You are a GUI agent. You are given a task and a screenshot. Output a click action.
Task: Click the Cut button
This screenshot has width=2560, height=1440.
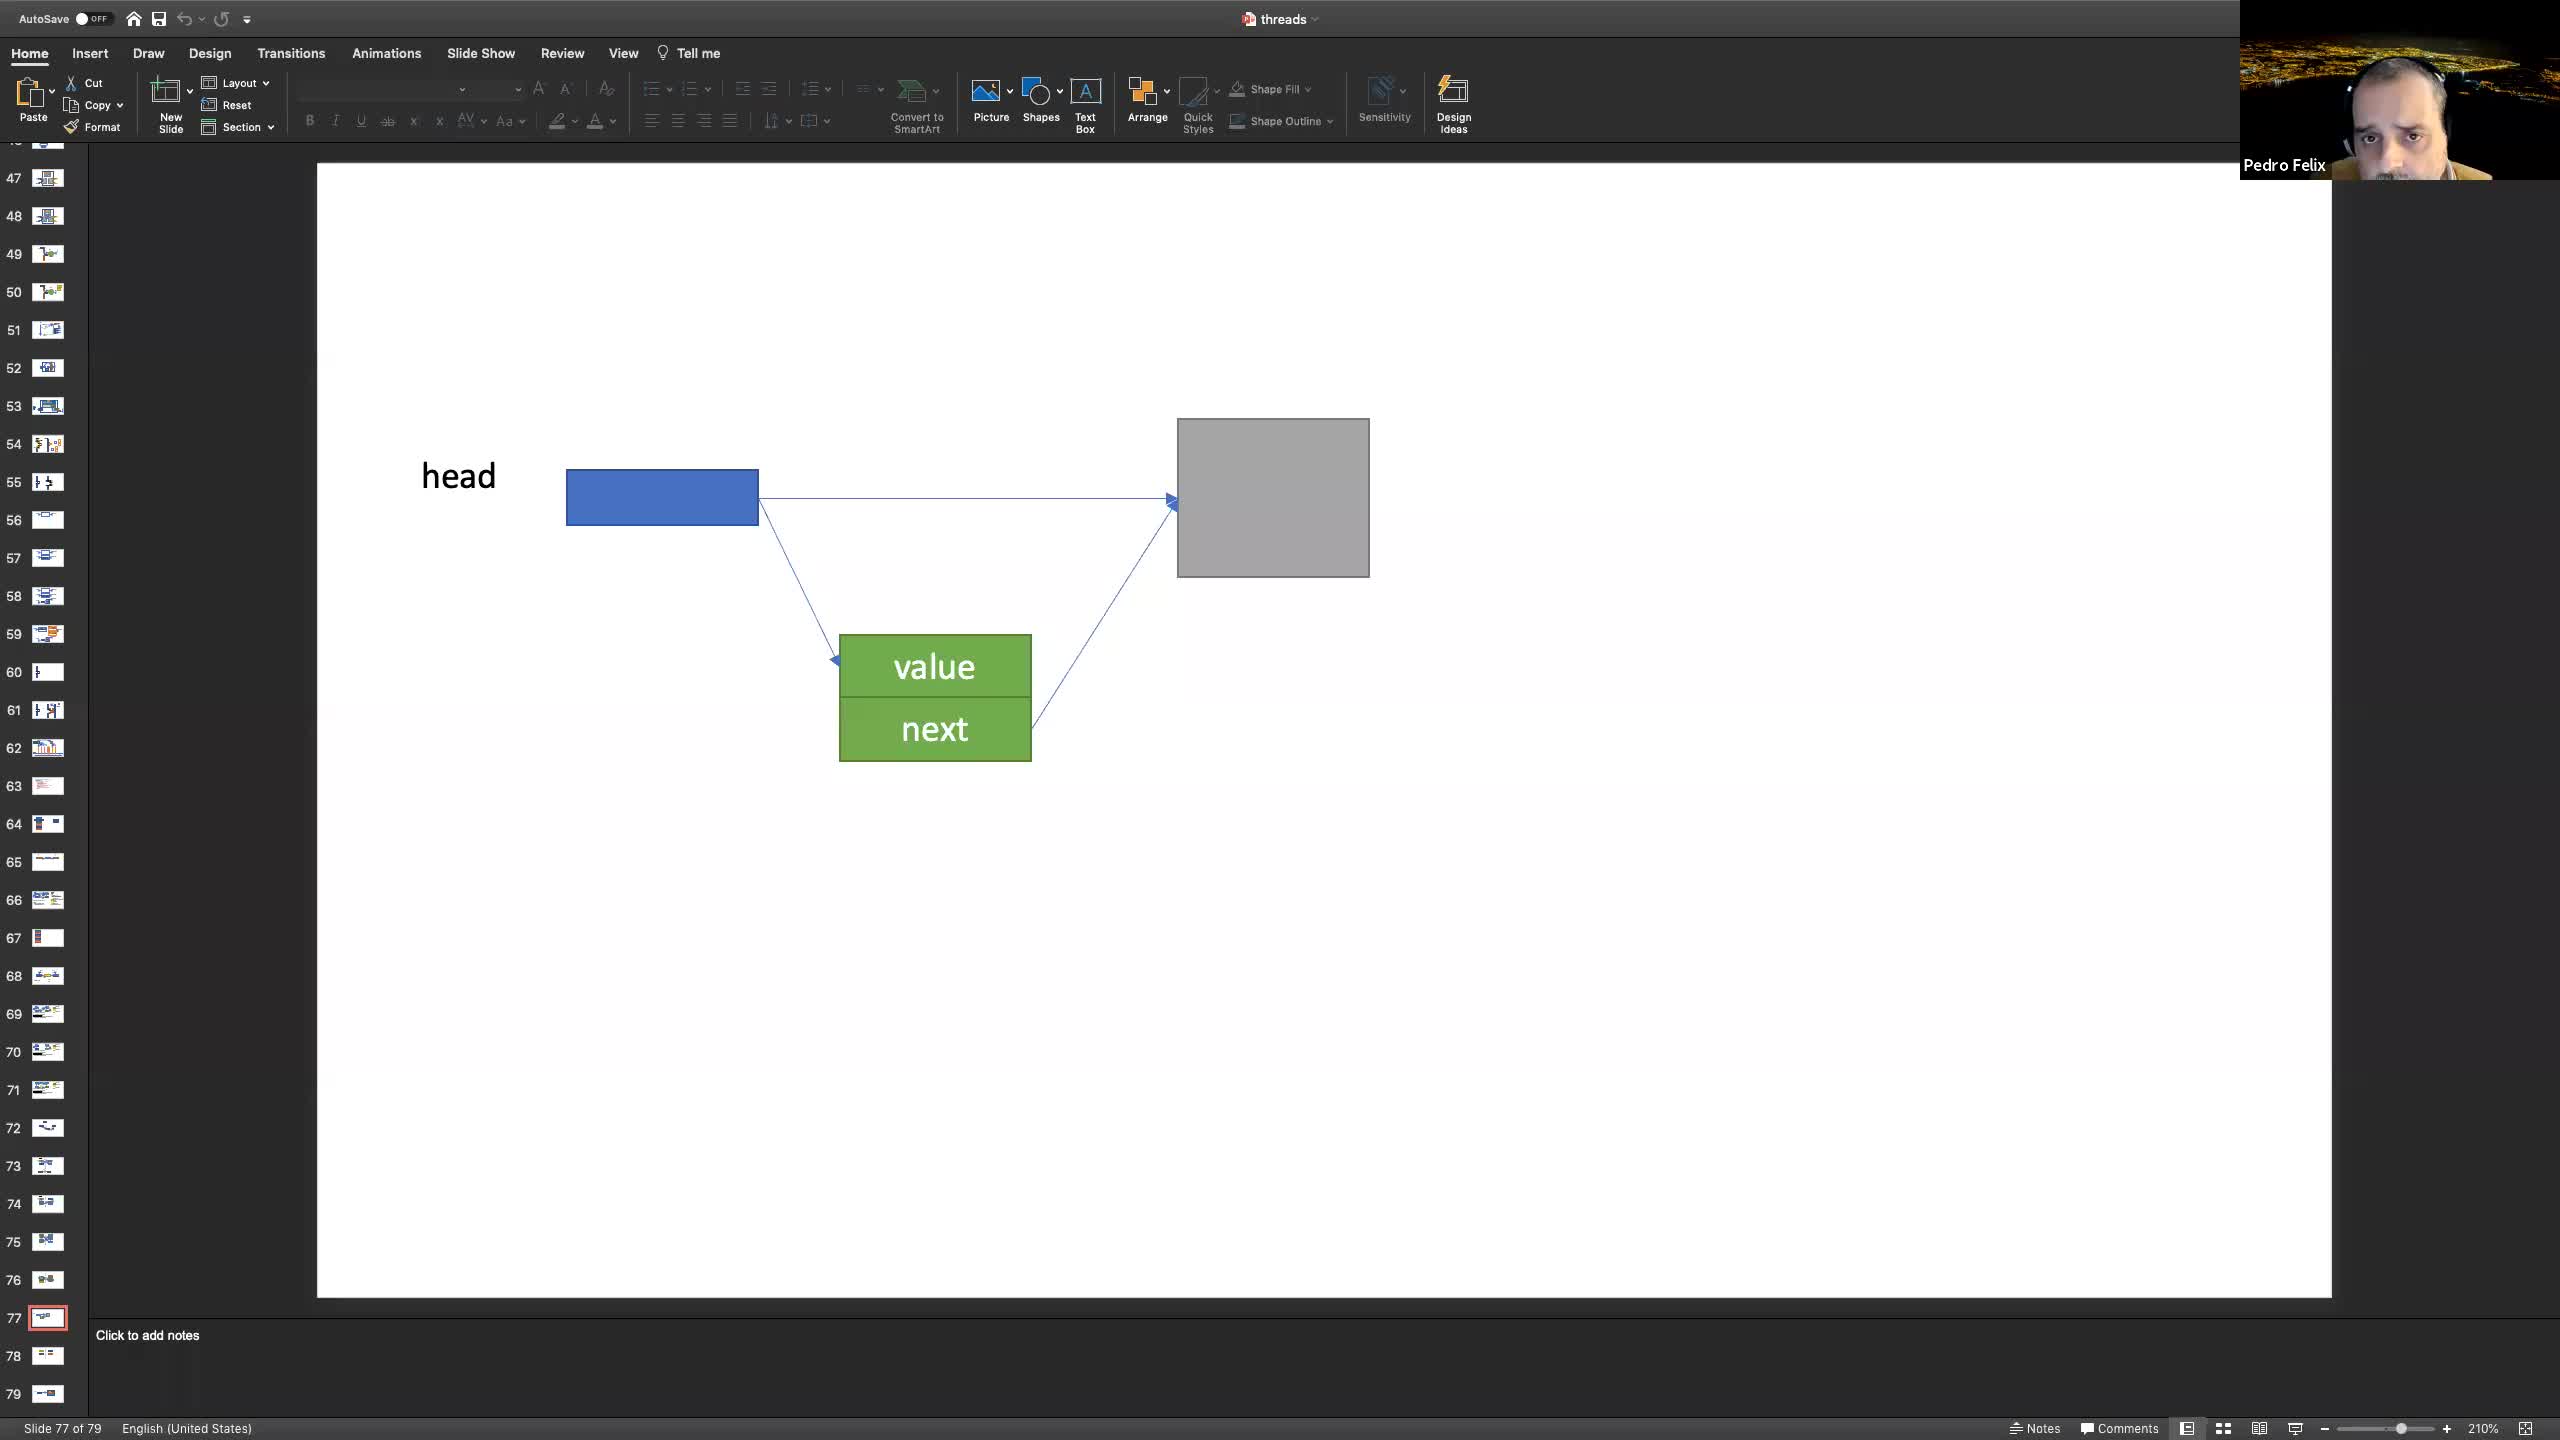(85, 83)
